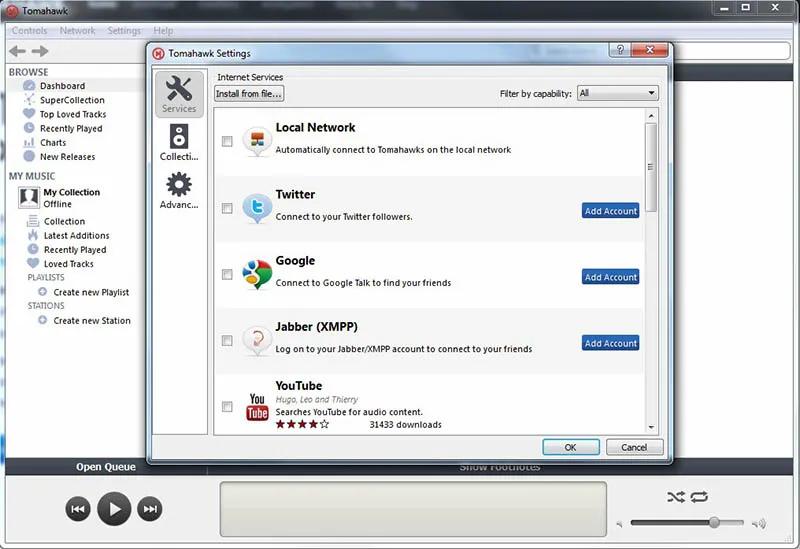Skip to the next track
The image size is (800, 549).
coord(150,509)
